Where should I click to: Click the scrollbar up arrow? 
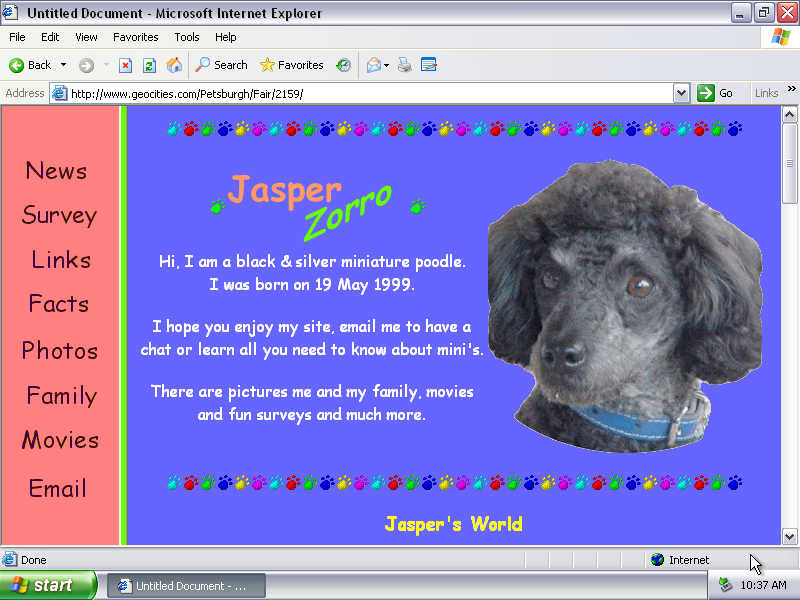point(789,115)
